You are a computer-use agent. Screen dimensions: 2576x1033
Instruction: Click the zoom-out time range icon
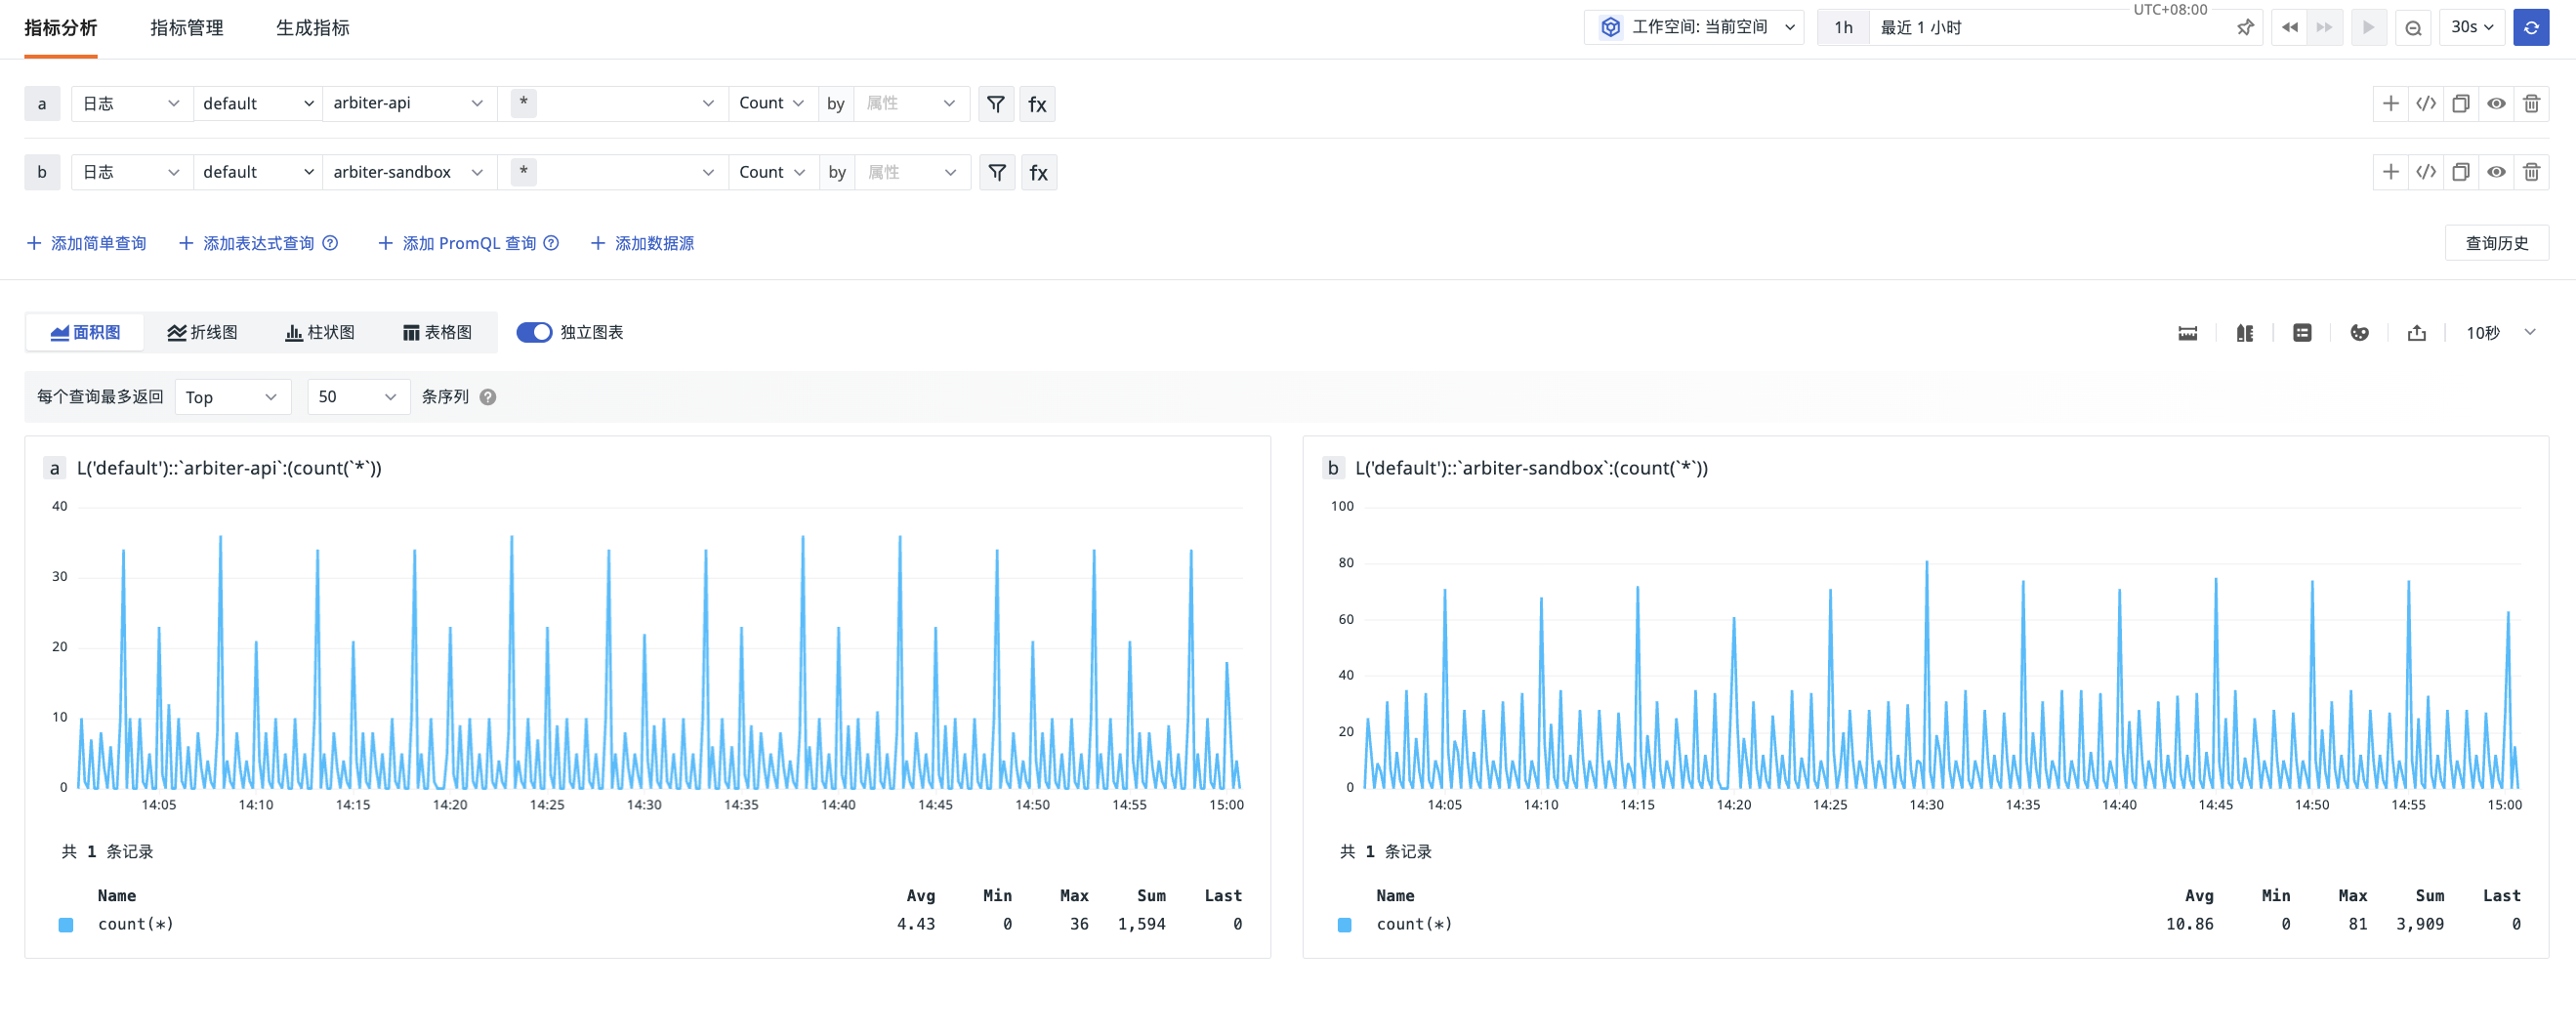(2413, 28)
